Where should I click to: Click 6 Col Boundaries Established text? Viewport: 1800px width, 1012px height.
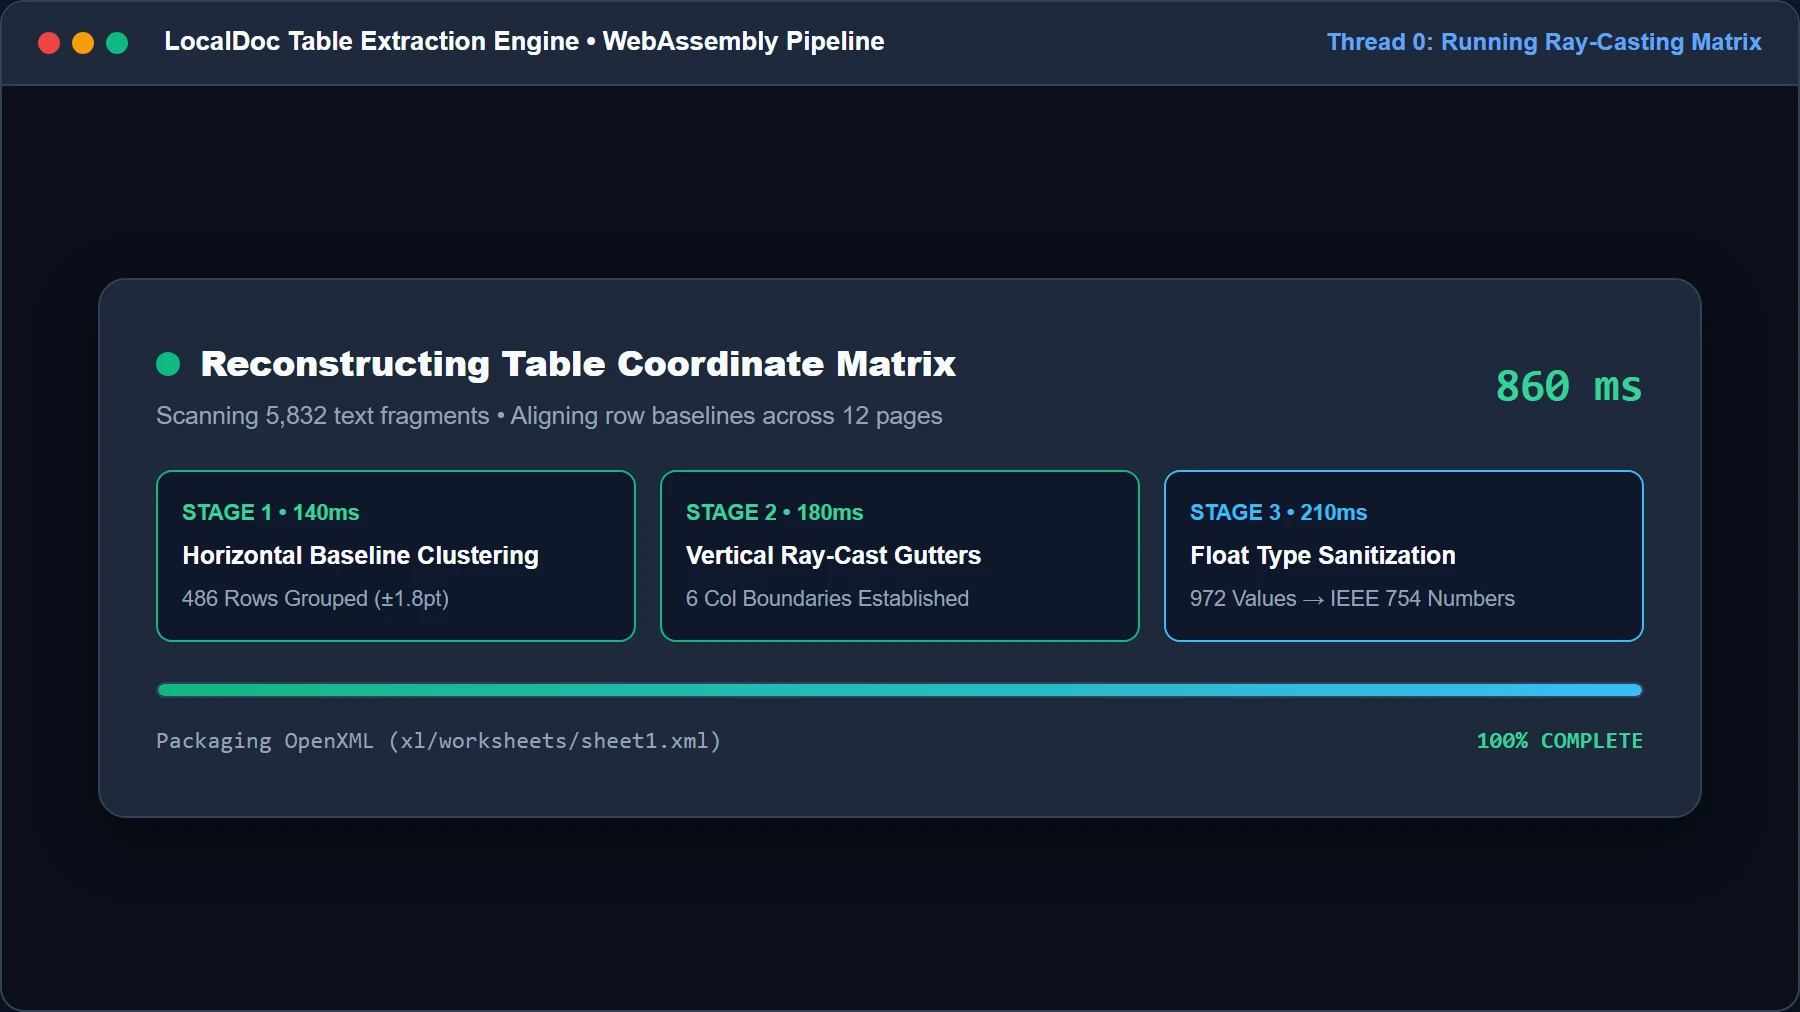coord(827,599)
